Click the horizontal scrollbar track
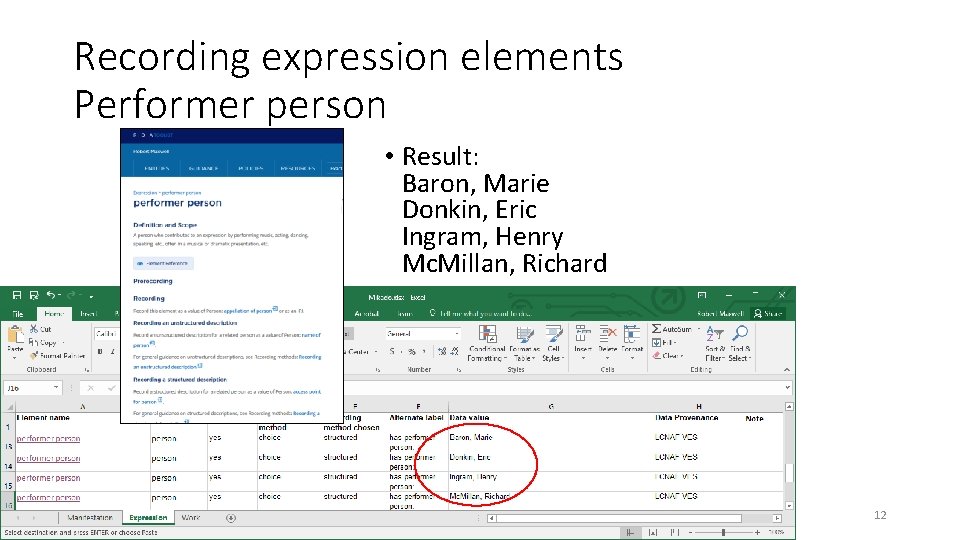960x540 pixels. (634, 518)
